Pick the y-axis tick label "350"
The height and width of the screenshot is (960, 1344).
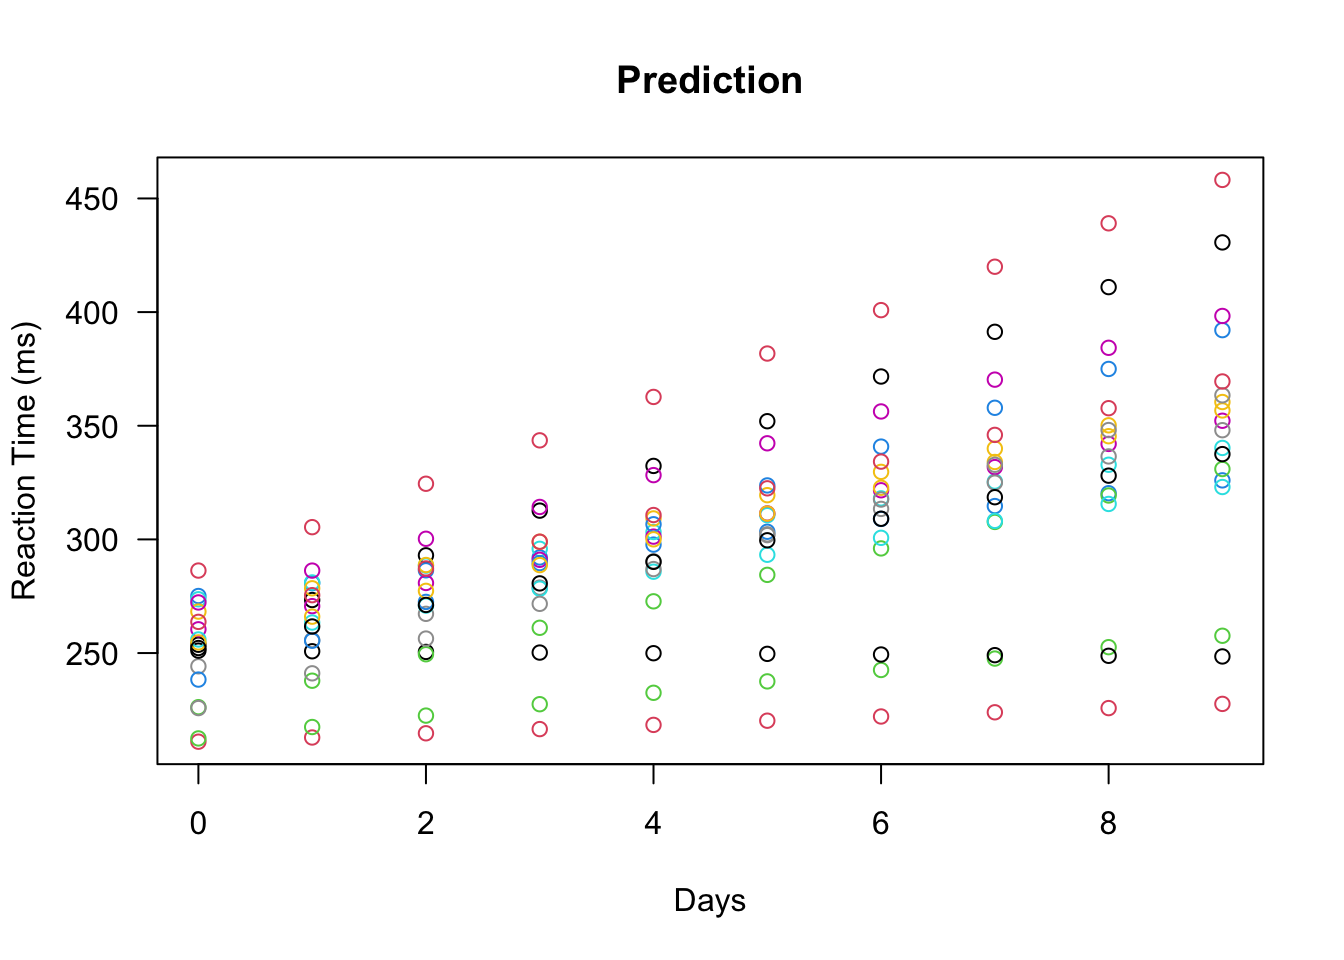(92, 427)
